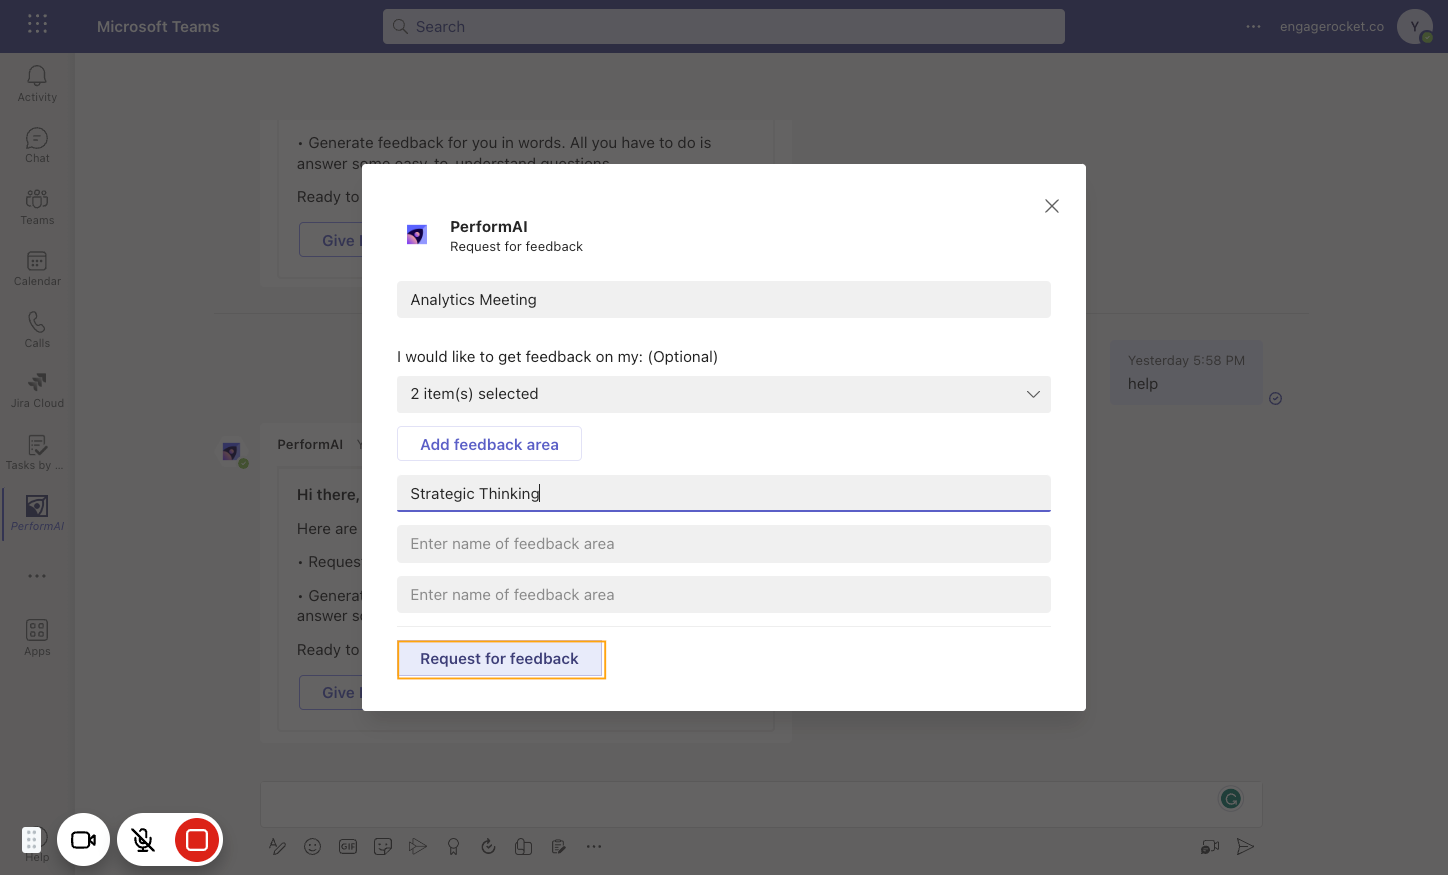
Task: Click the PerformAI logo in dialog header
Action: click(417, 235)
